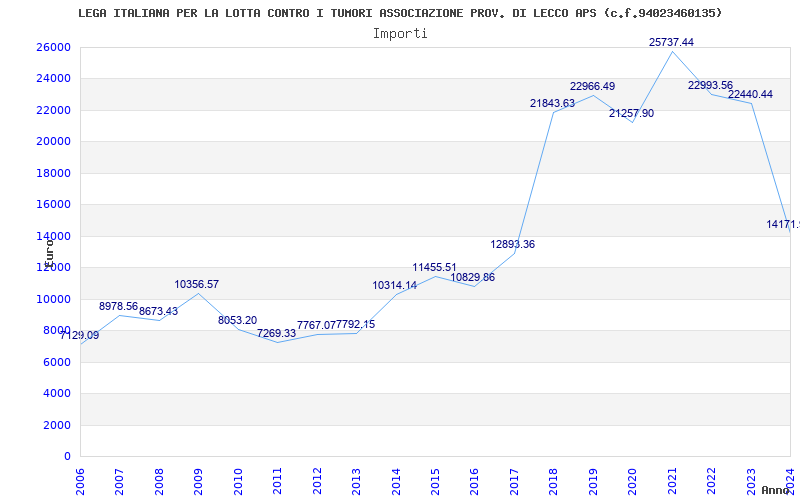Select the 11455.51 data label
The image size is (800, 500).
tap(434, 267)
